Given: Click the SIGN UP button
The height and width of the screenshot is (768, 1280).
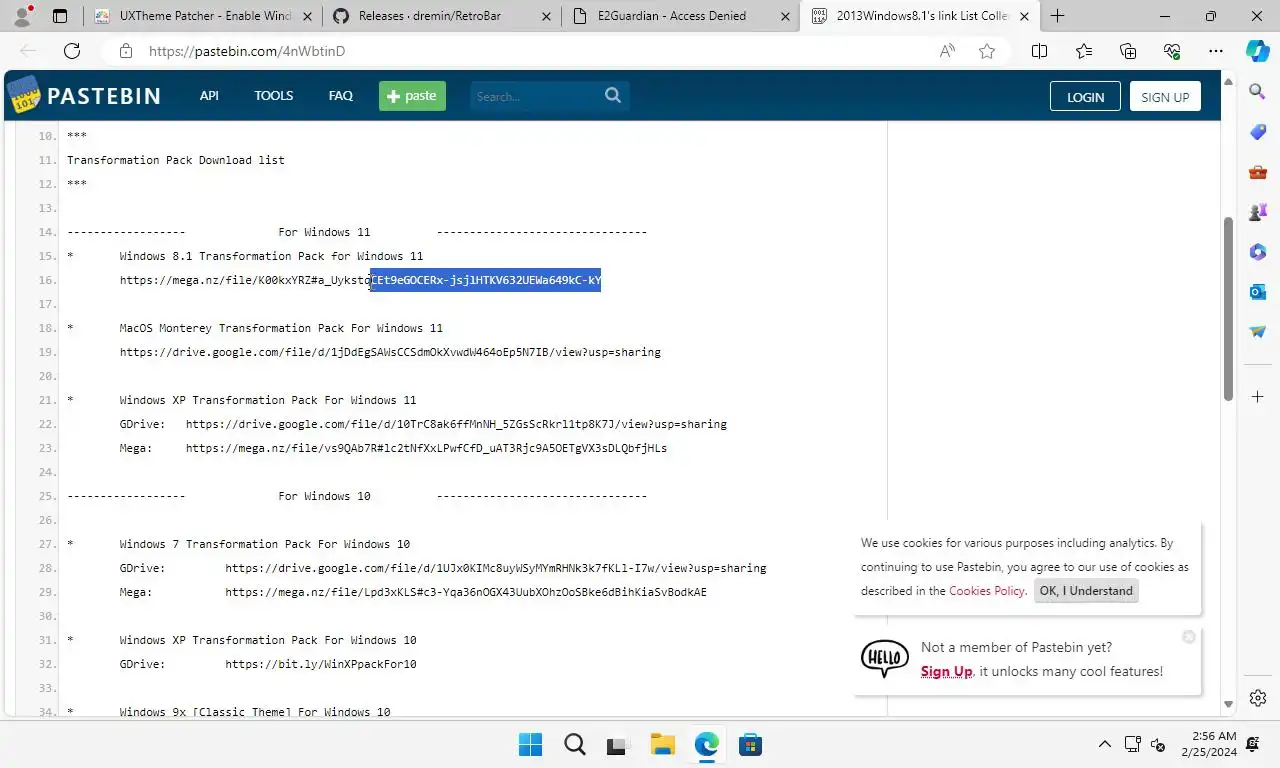Looking at the screenshot, I should coord(1165,97).
